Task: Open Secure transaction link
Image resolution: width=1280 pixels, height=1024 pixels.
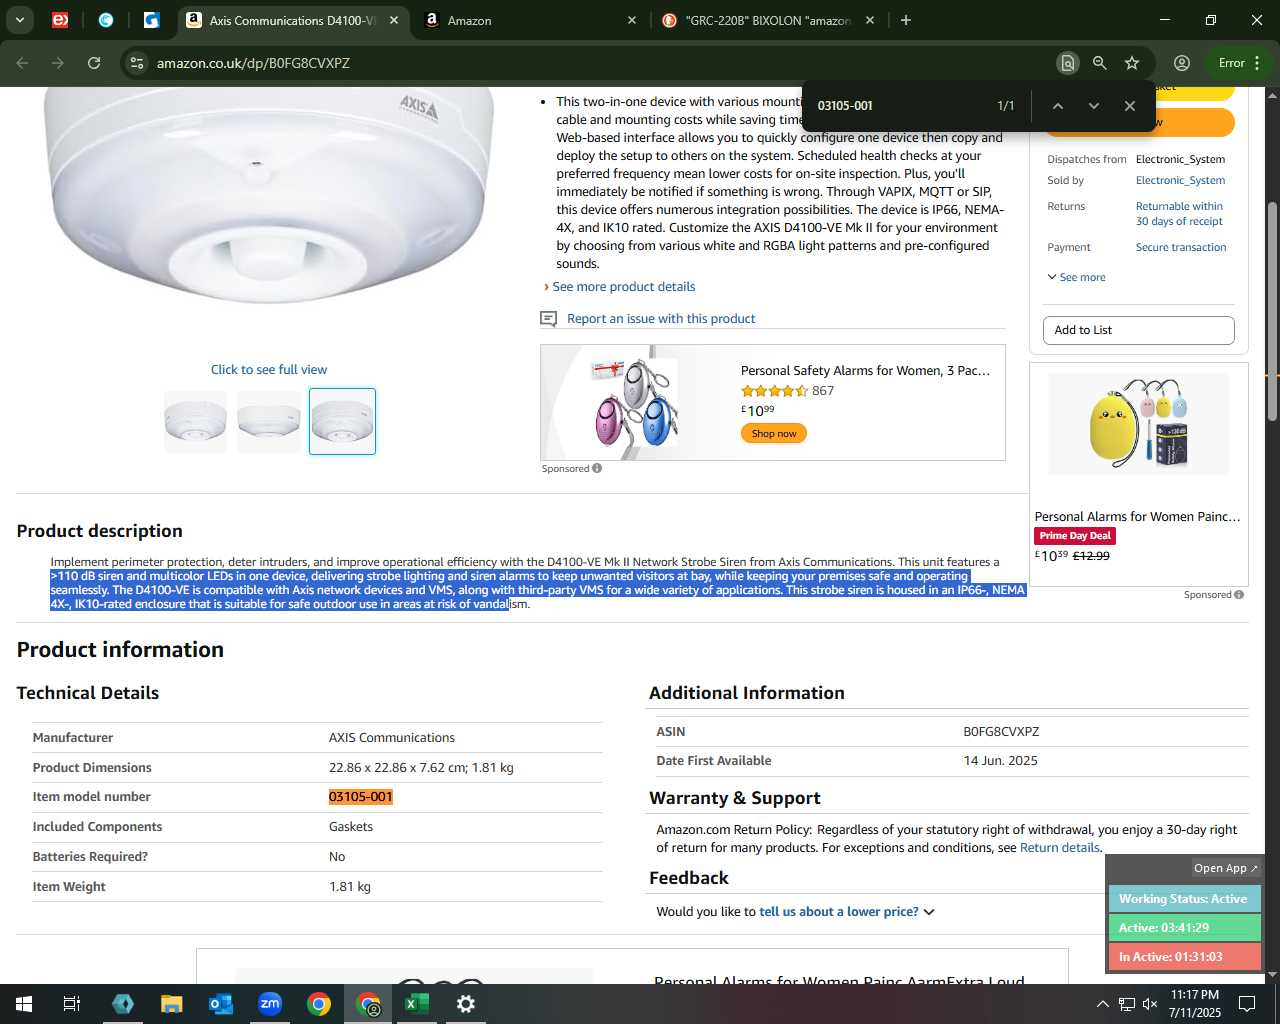Action: (x=1181, y=248)
